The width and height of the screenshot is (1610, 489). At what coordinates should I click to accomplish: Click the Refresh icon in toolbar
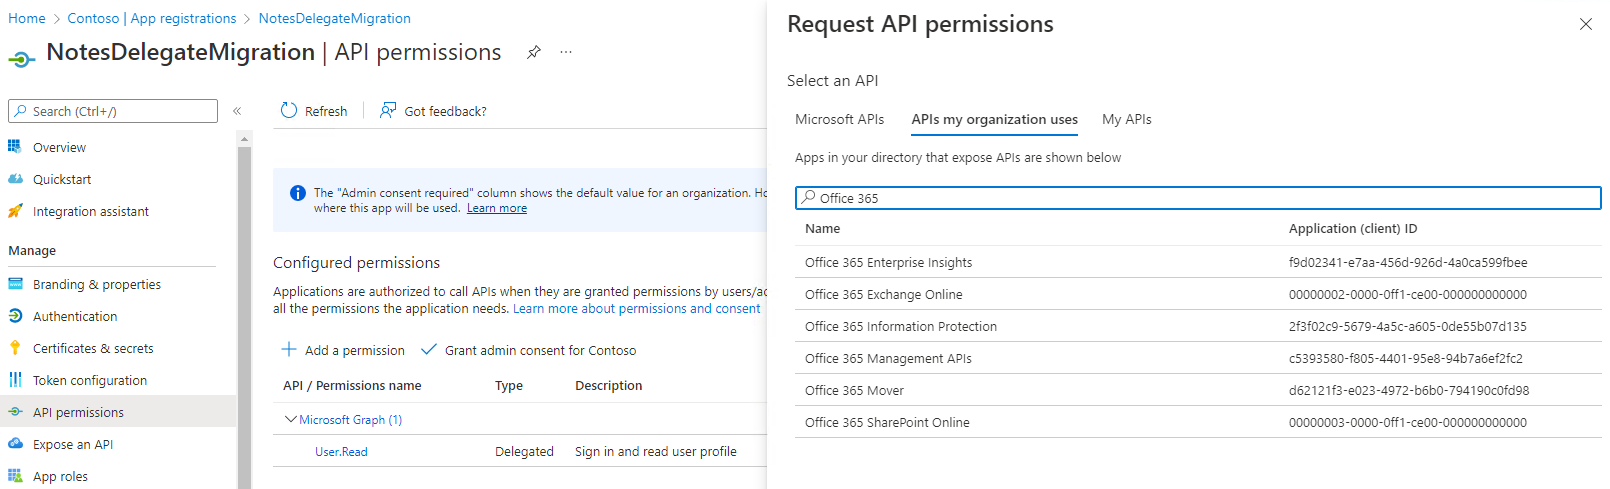(289, 110)
